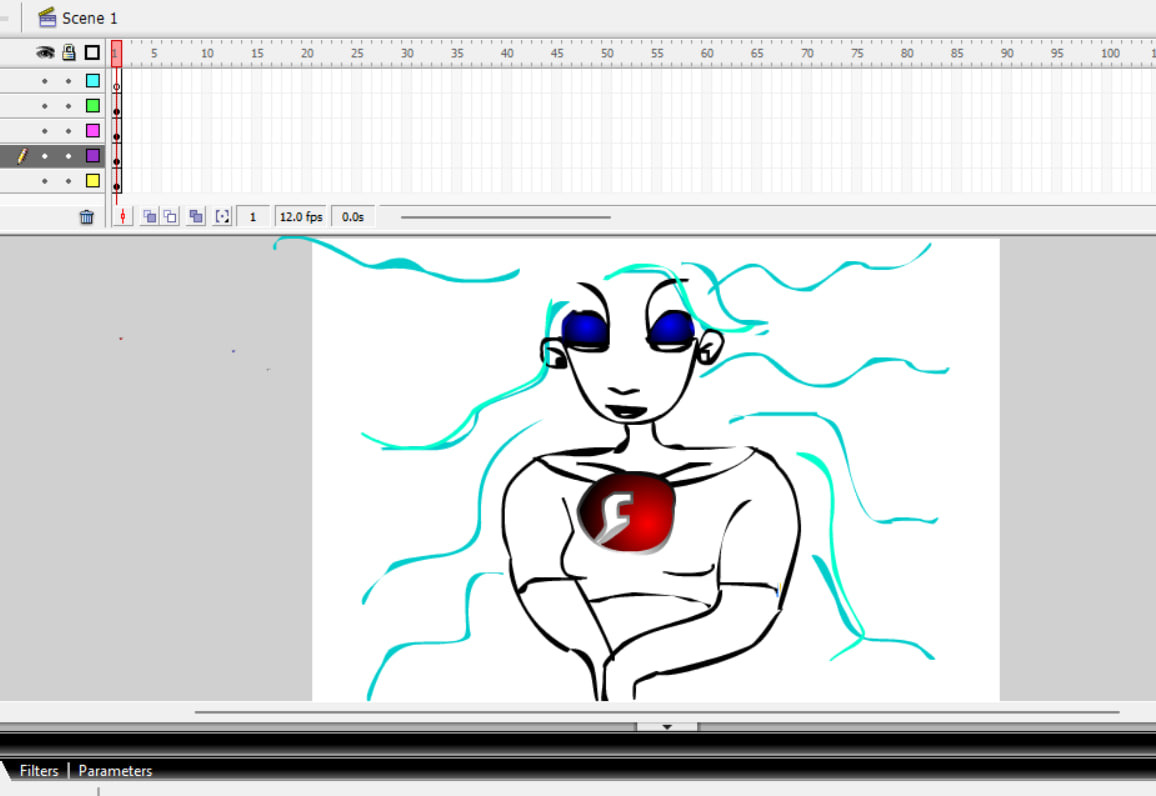Click the purple layer outline color swatch

click(93, 156)
